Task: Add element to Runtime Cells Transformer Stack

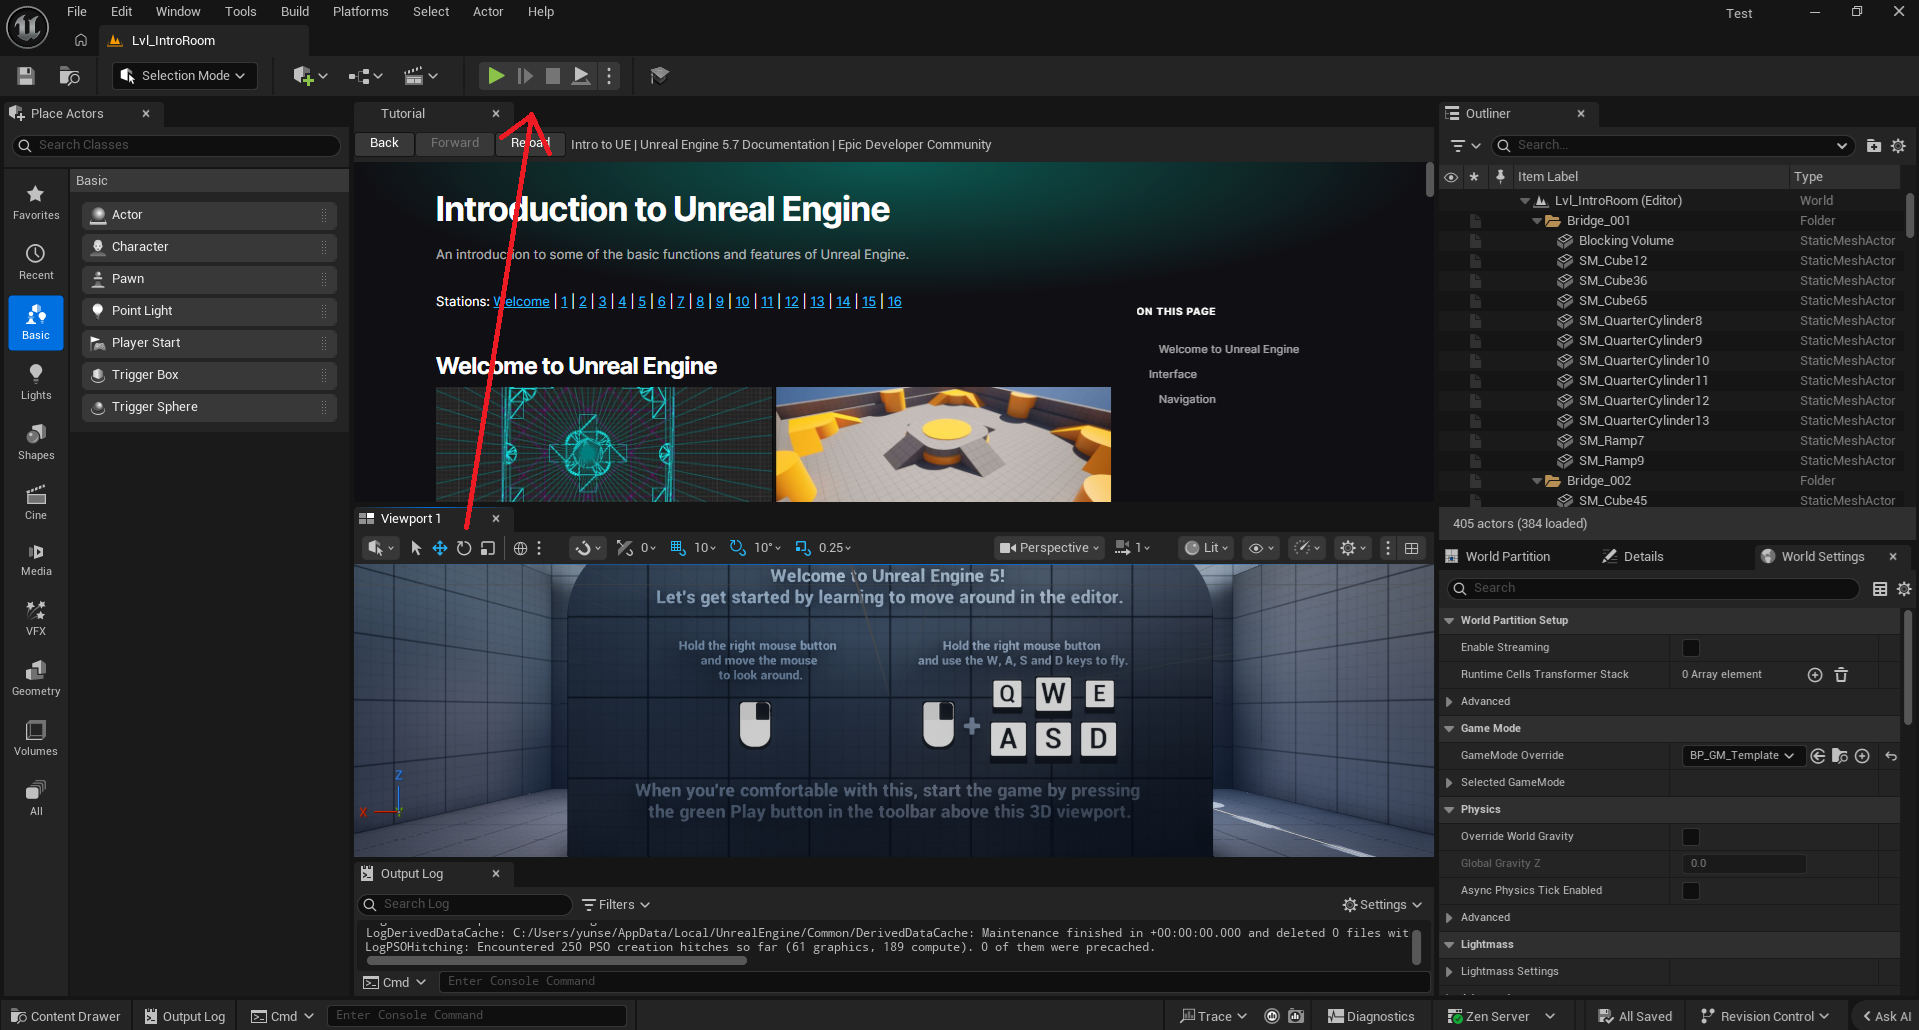Action: pos(1815,675)
